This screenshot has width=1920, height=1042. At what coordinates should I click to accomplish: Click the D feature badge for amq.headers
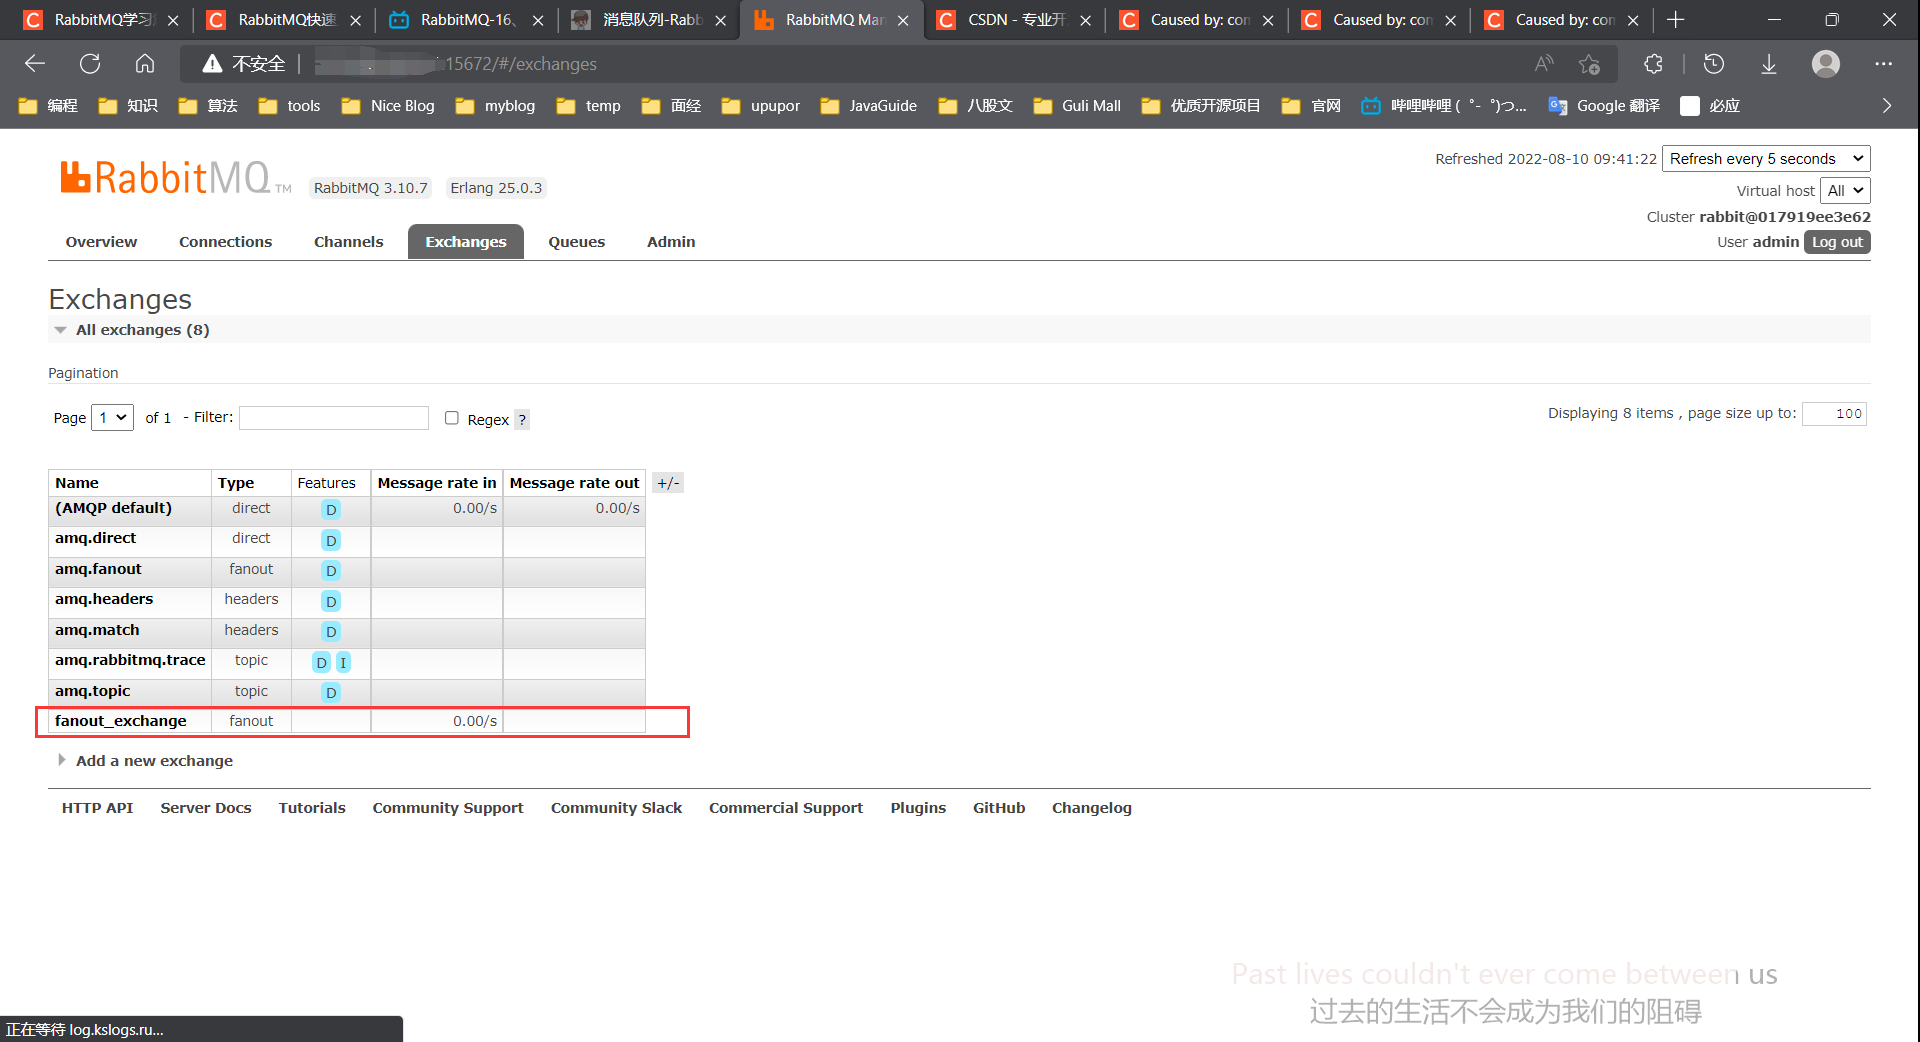(x=331, y=601)
